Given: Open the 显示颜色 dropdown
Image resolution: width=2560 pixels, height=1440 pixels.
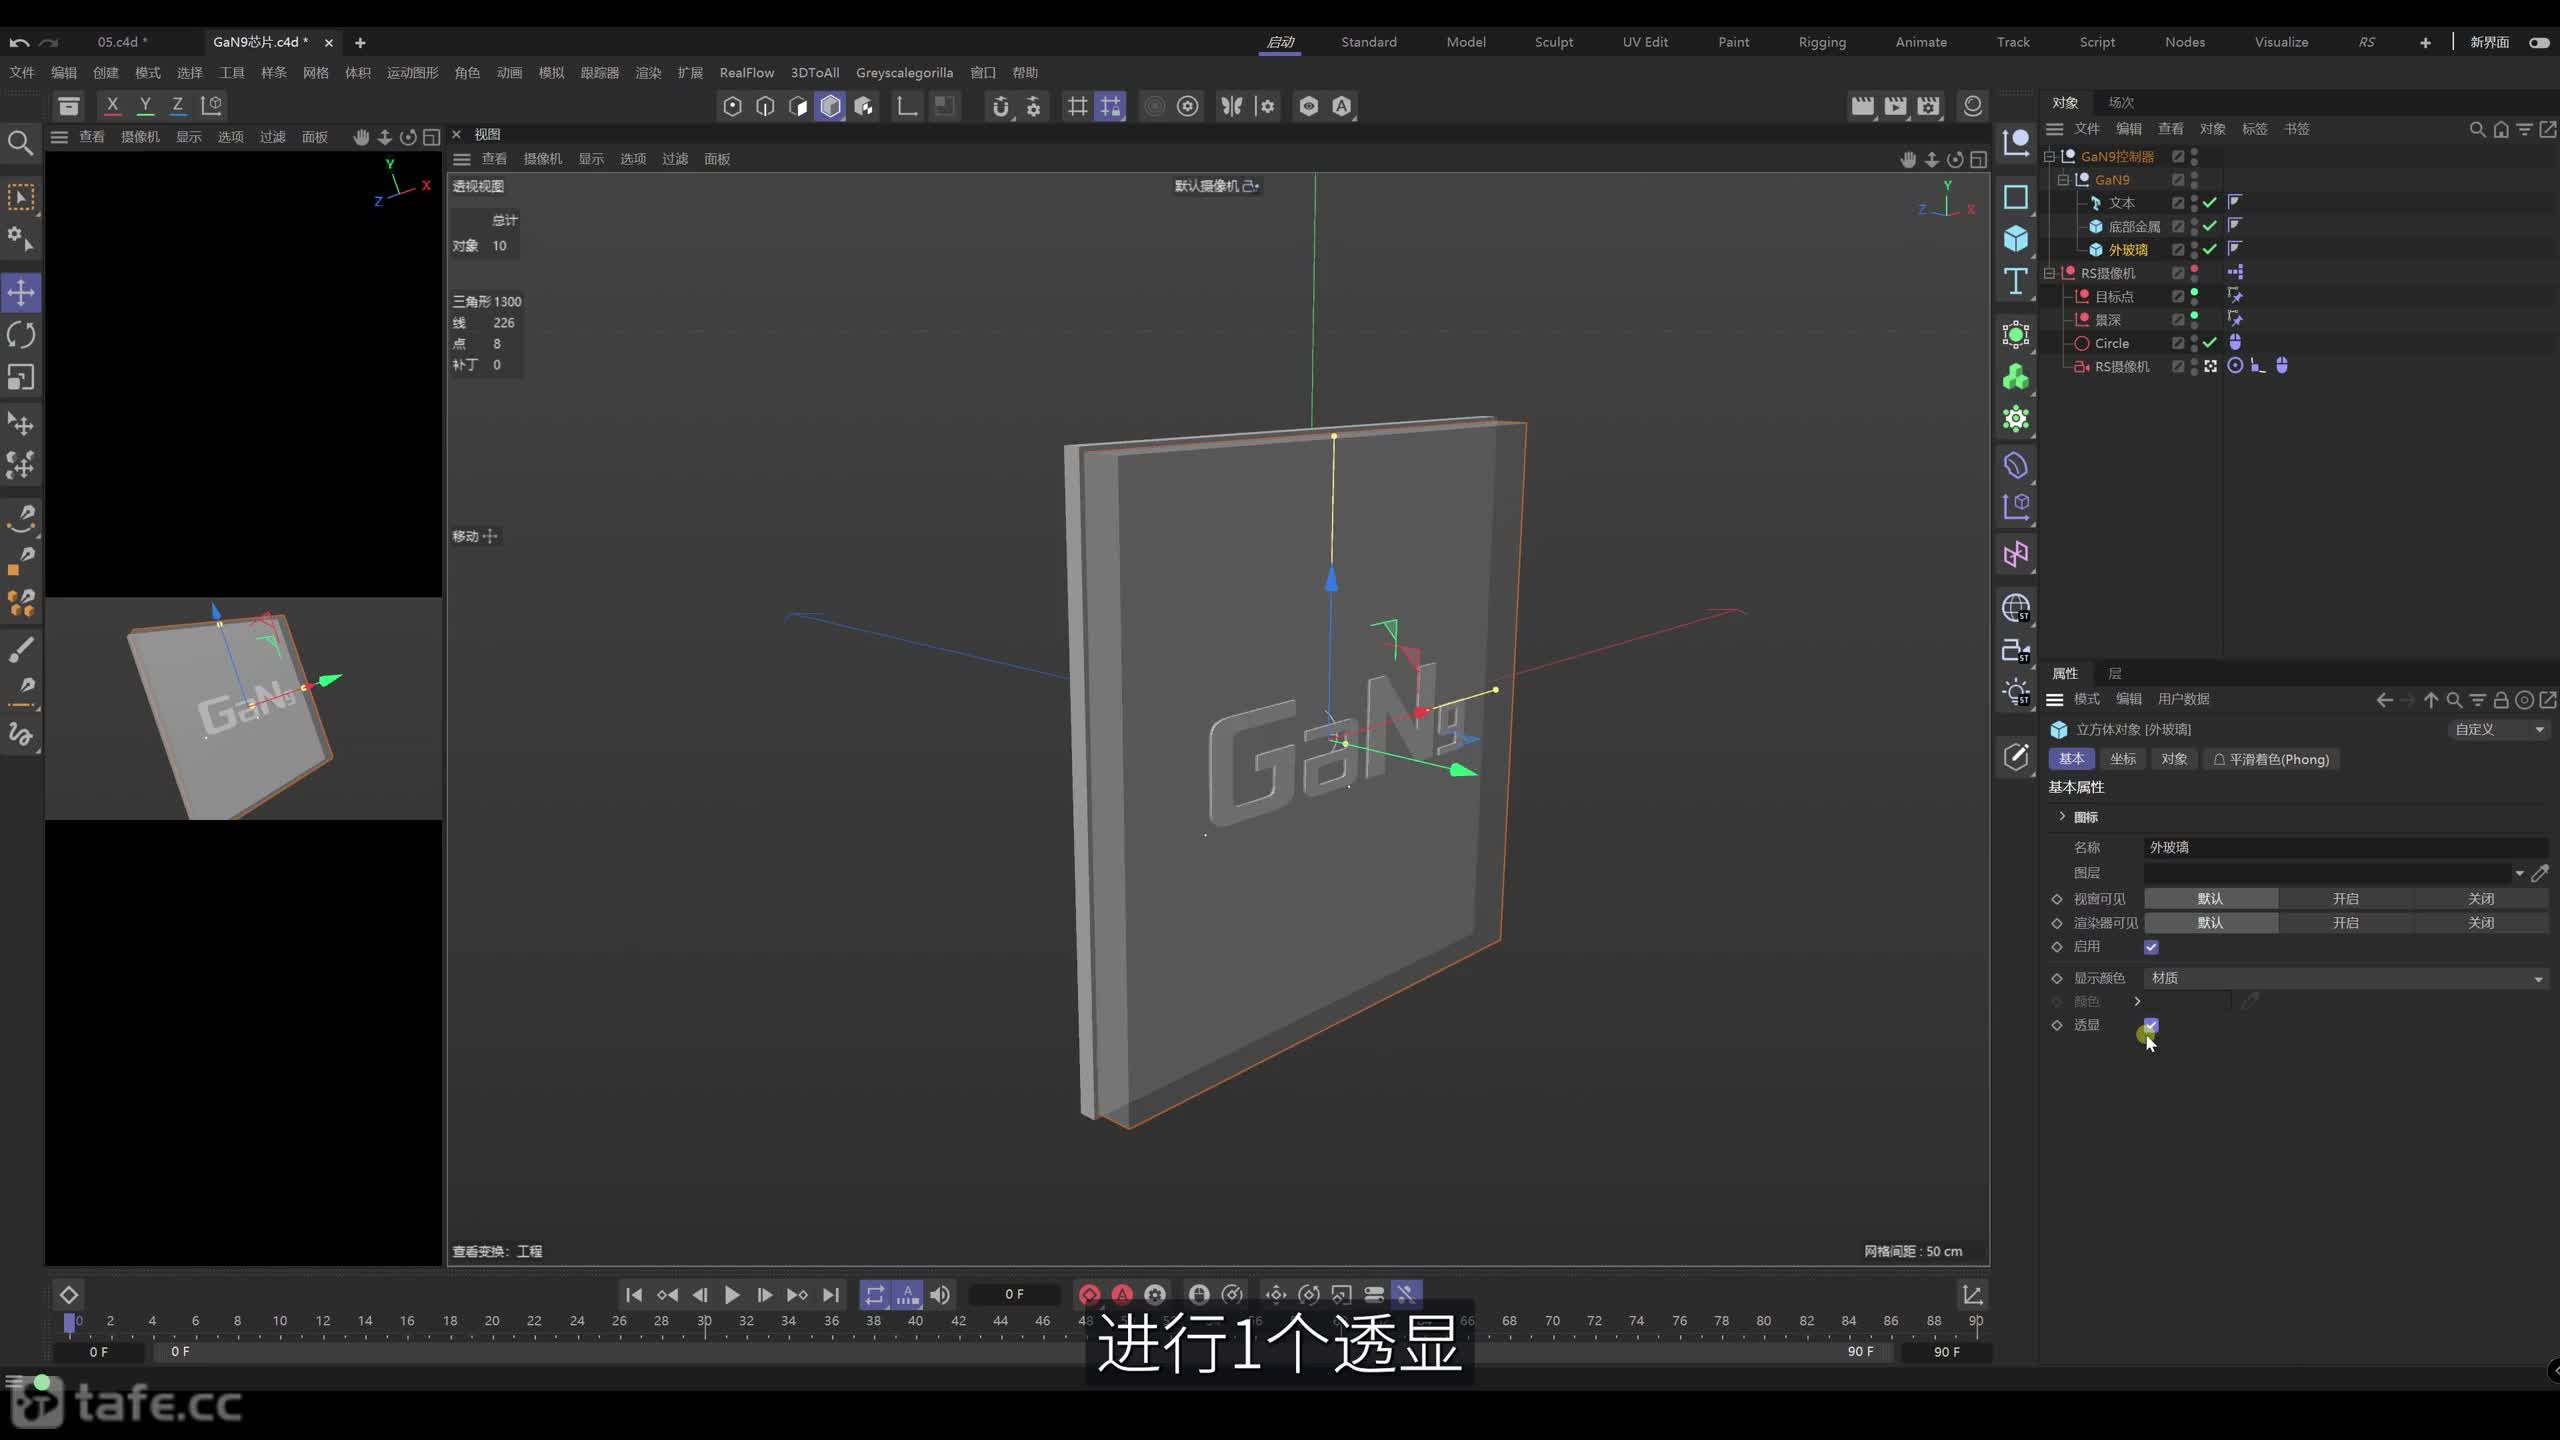Looking at the screenshot, I should (2345, 978).
